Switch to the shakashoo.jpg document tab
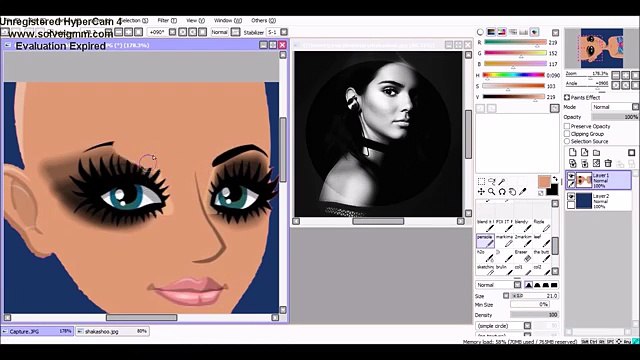Image resolution: width=640 pixels, height=360 pixels. 113,331
